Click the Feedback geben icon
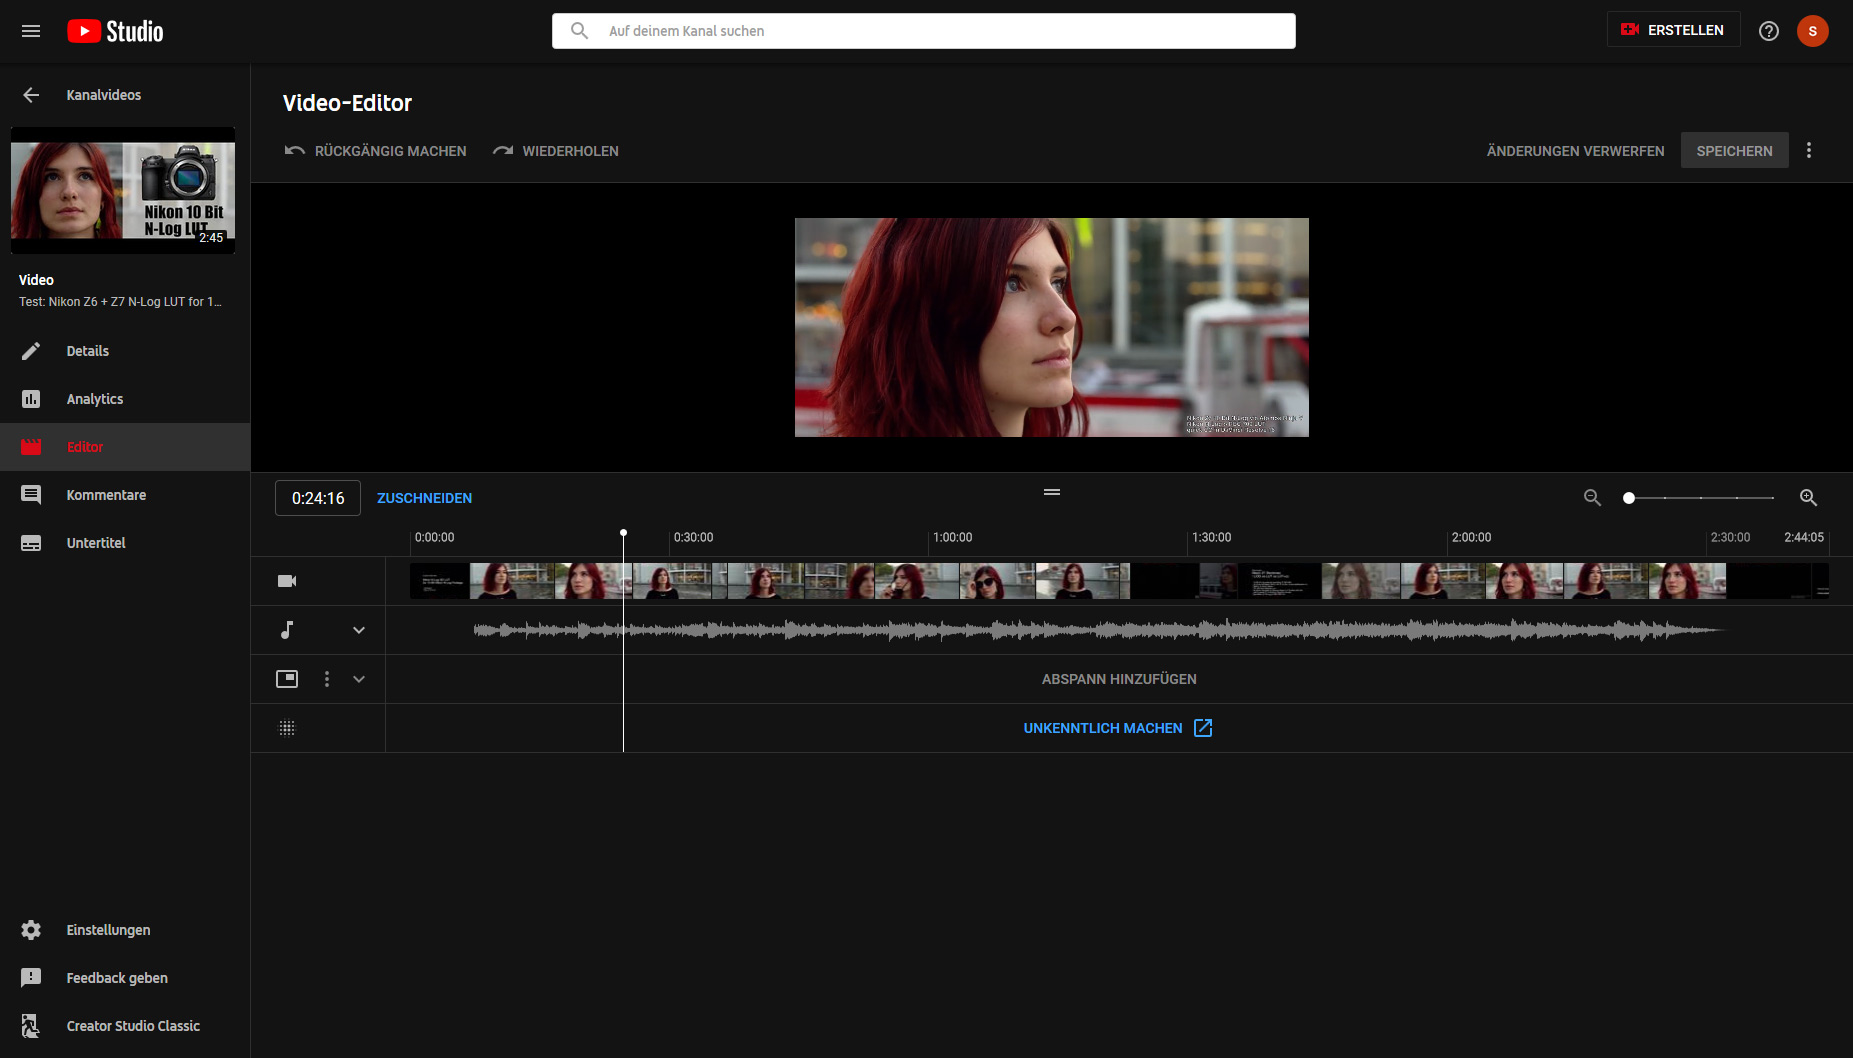Screen dimensions: 1853x1058 (x=31, y=978)
